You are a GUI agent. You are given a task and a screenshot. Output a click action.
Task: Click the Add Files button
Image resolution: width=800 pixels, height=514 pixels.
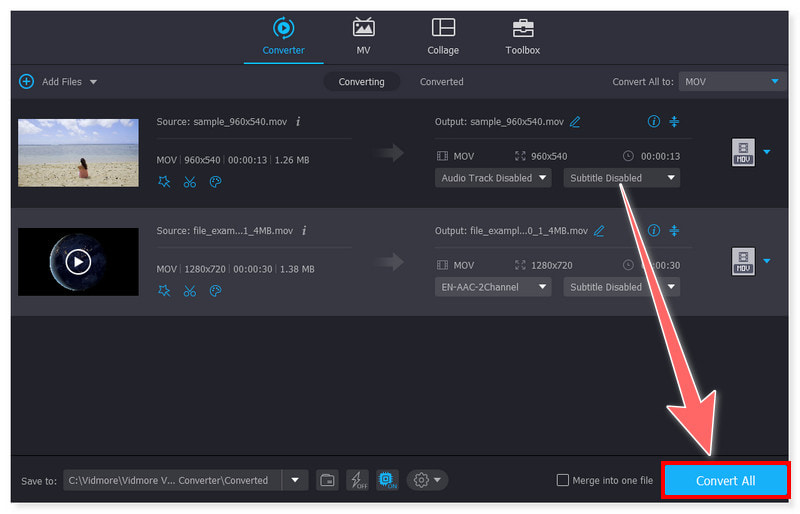click(x=56, y=82)
